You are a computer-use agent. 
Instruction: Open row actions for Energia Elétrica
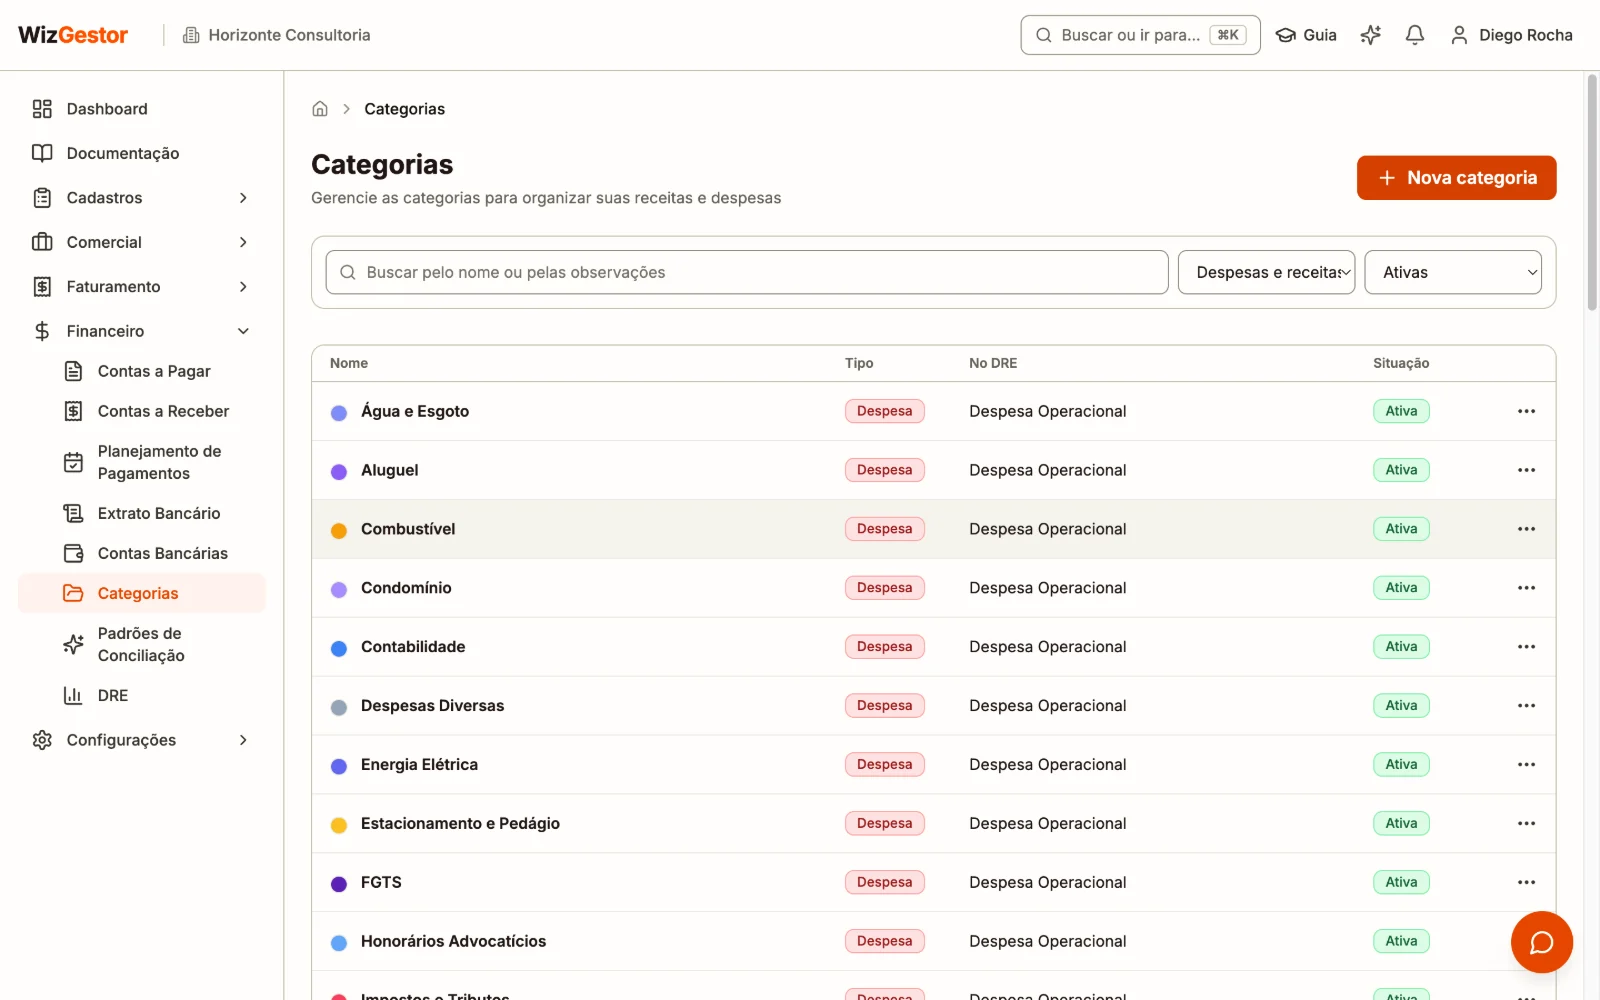point(1526,765)
